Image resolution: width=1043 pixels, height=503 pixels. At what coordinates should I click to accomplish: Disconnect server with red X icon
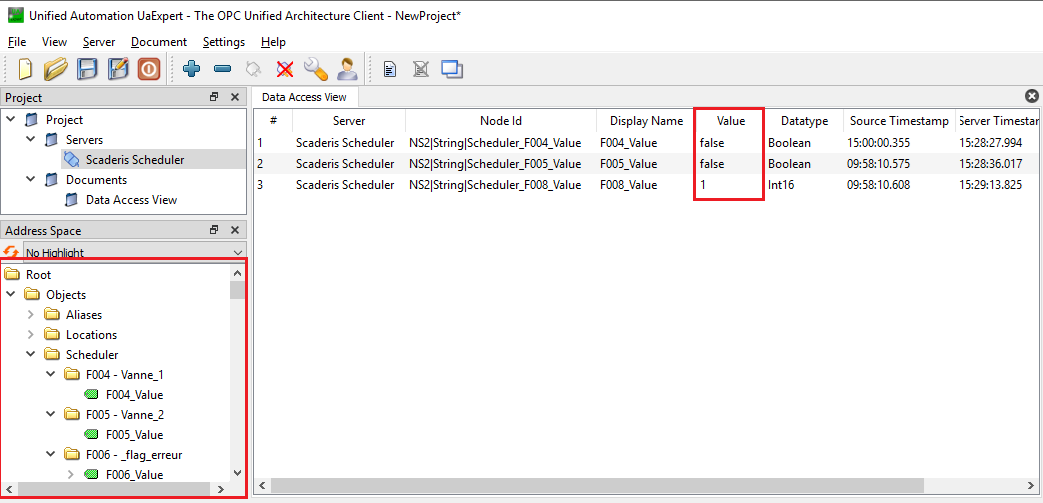click(x=285, y=69)
